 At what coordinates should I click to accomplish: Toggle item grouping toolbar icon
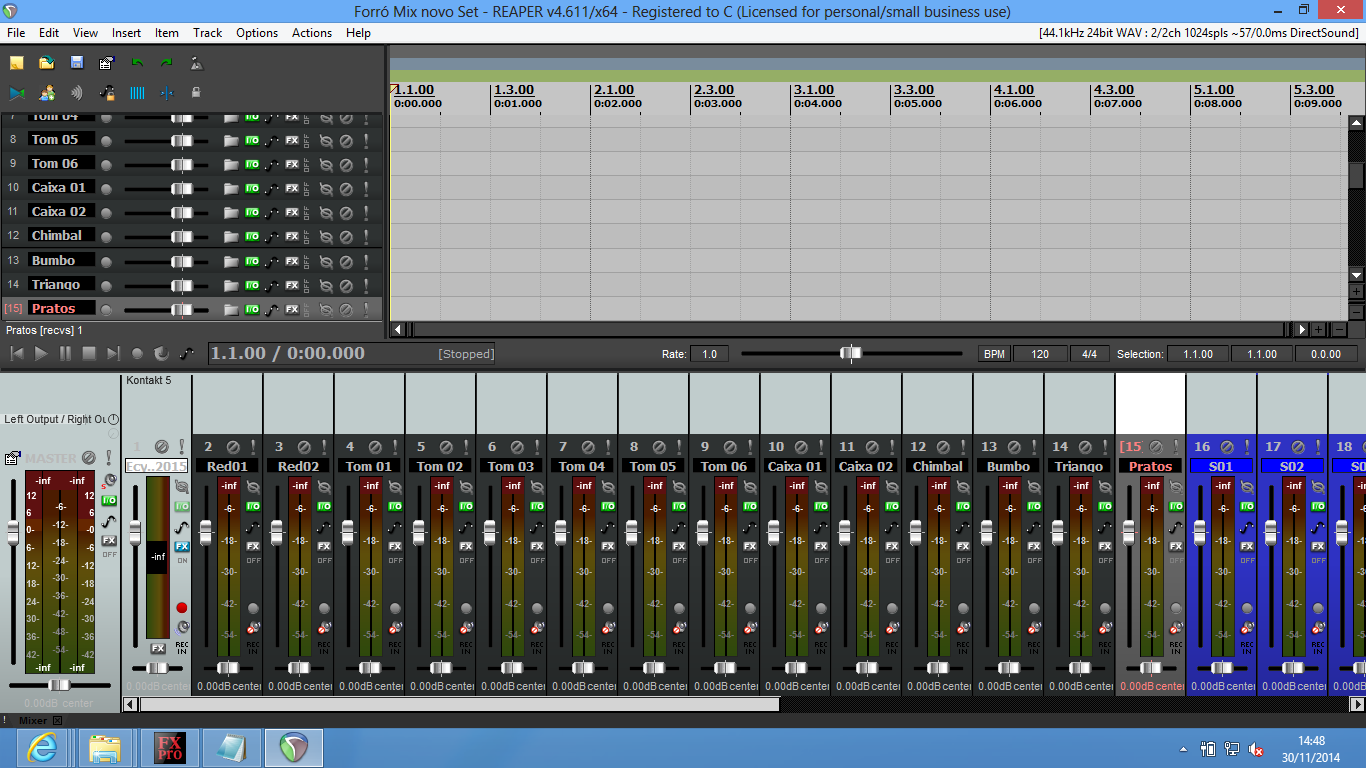[x=46, y=93]
